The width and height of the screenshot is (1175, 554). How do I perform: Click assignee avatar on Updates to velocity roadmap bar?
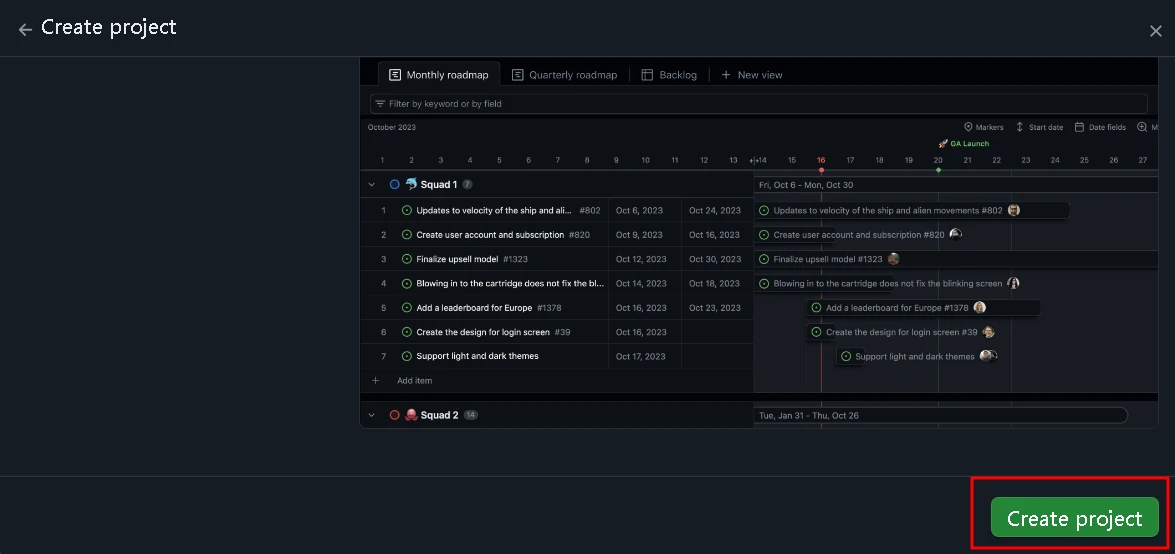click(1014, 211)
